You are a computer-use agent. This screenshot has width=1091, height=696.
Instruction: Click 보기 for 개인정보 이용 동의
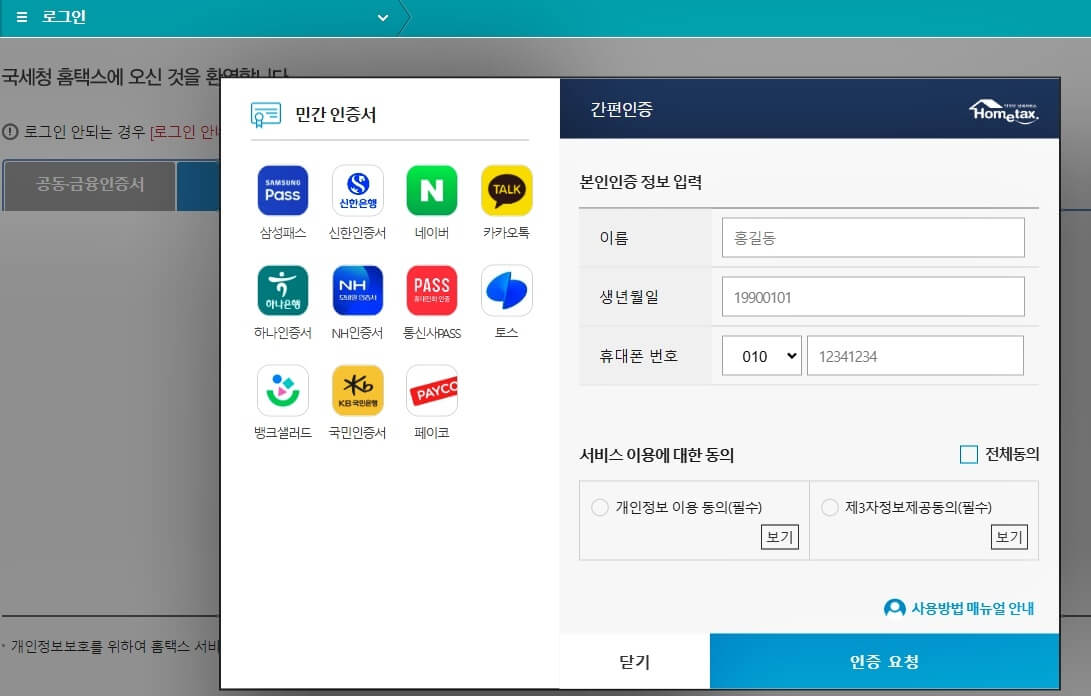(x=779, y=537)
